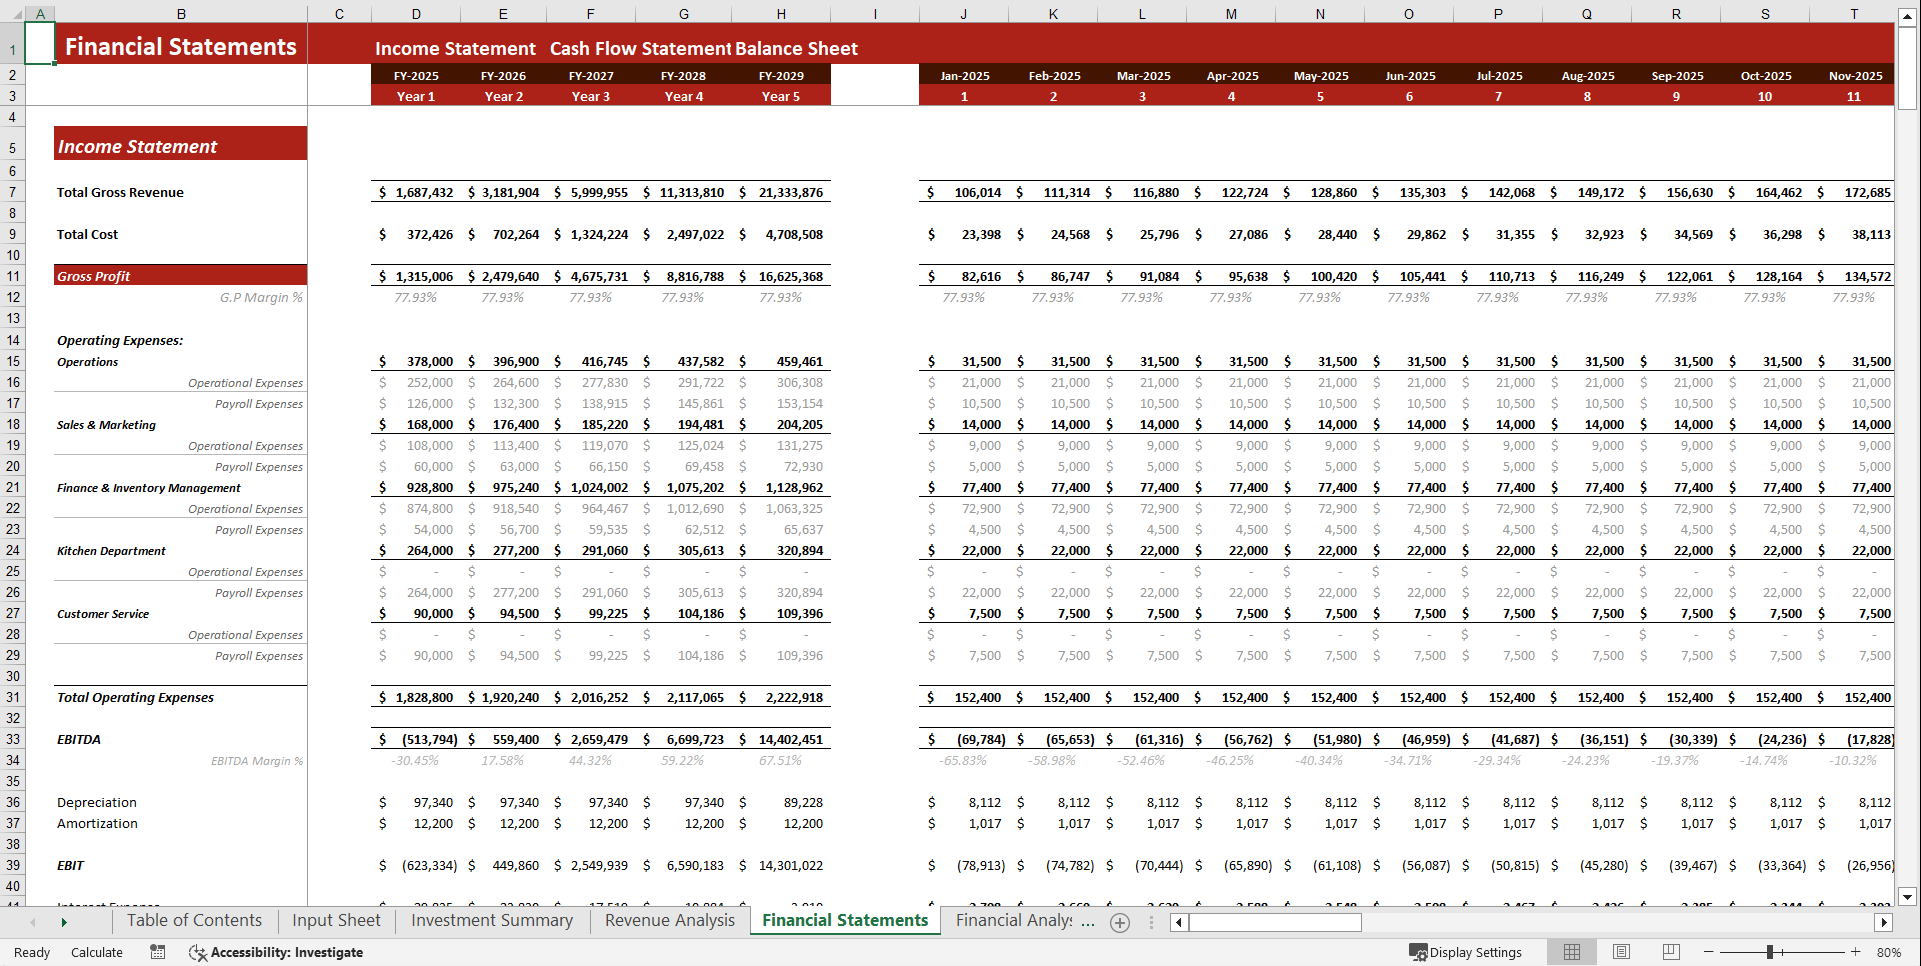Screen dimensions: 1921x966
Task: Click the macro recording icon near Calculate
Action: [x=157, y=952]
